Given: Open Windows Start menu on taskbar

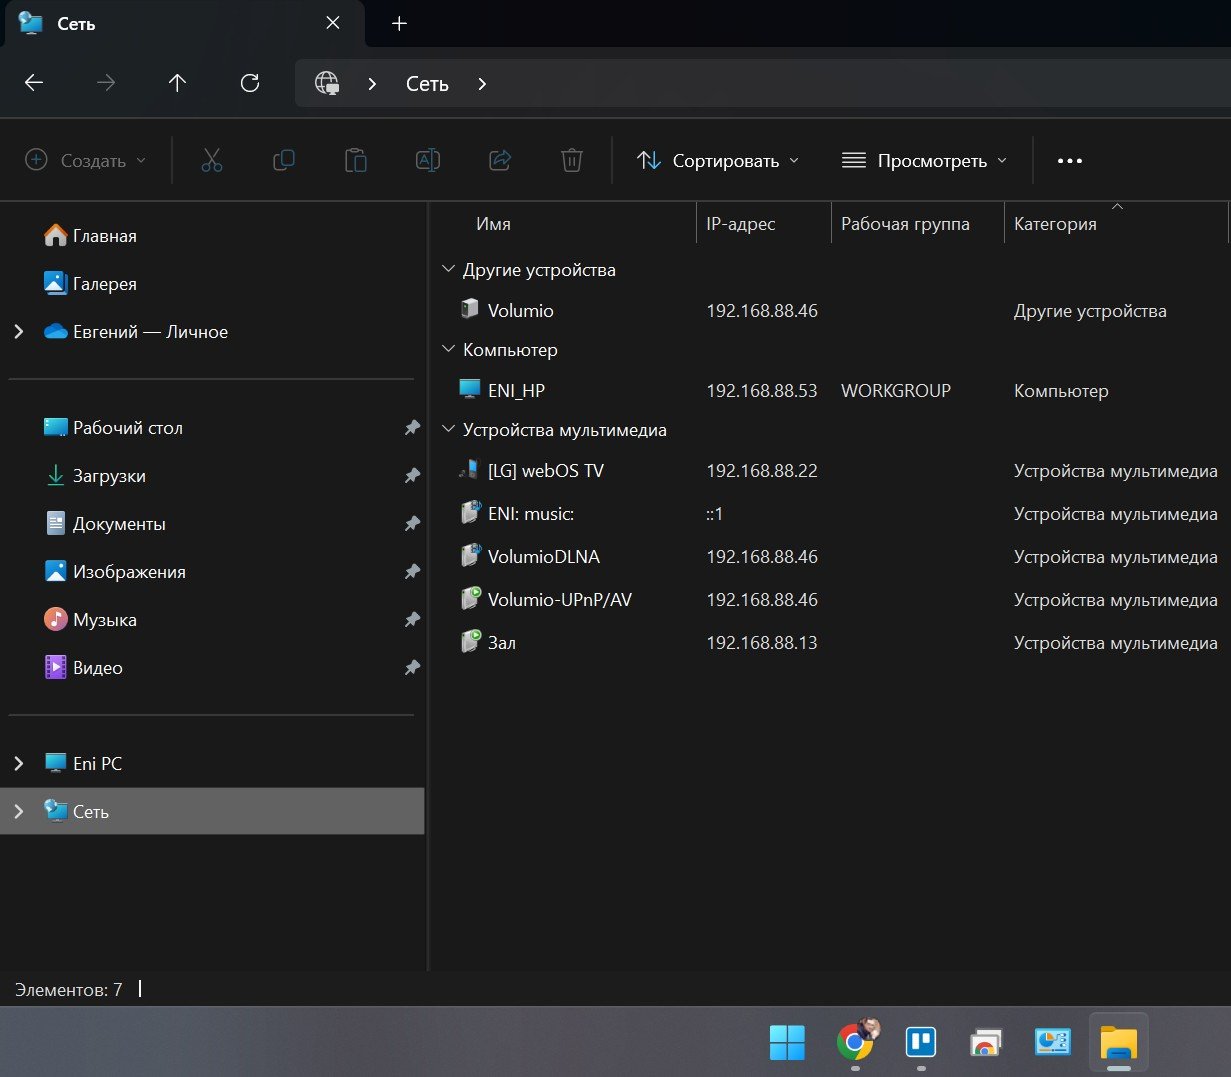Looking at the screenshot, I should pos(787,1043).
